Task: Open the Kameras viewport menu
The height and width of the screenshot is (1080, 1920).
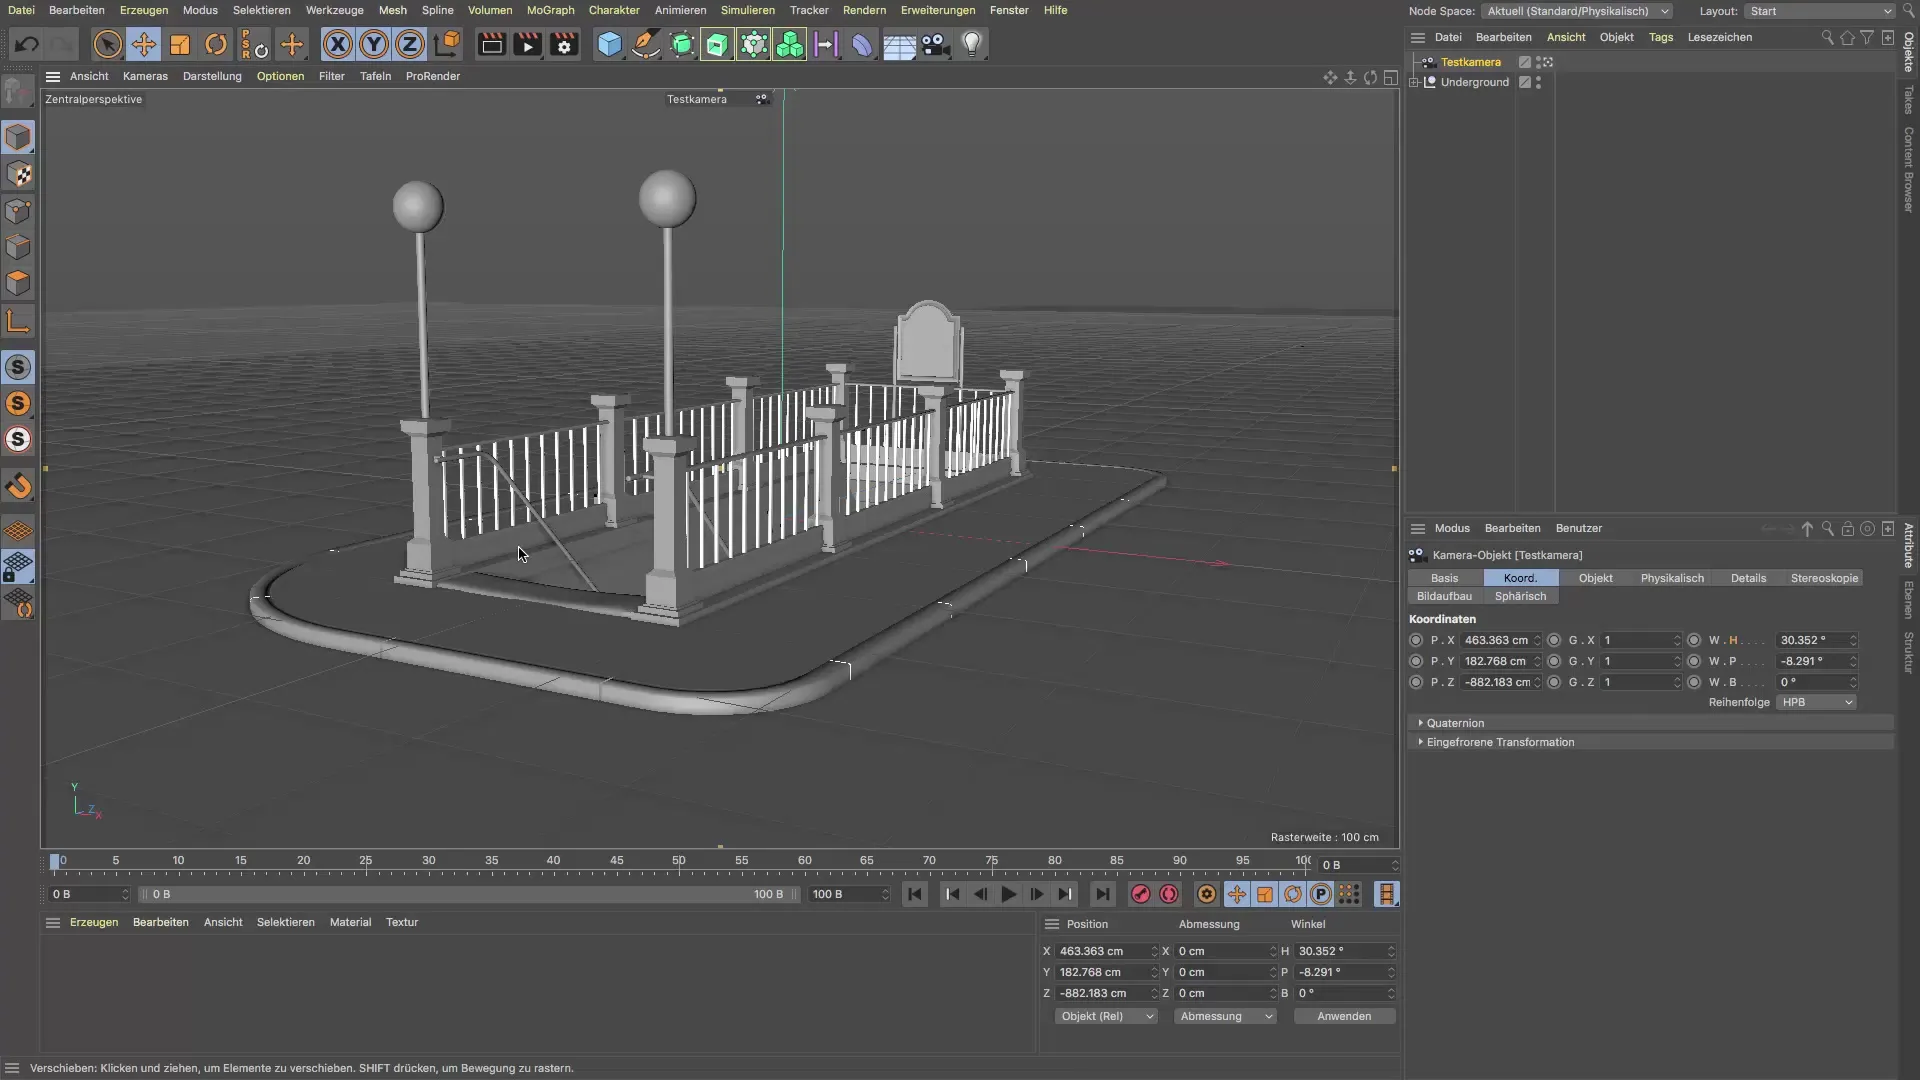Action: tap(145, 76)
